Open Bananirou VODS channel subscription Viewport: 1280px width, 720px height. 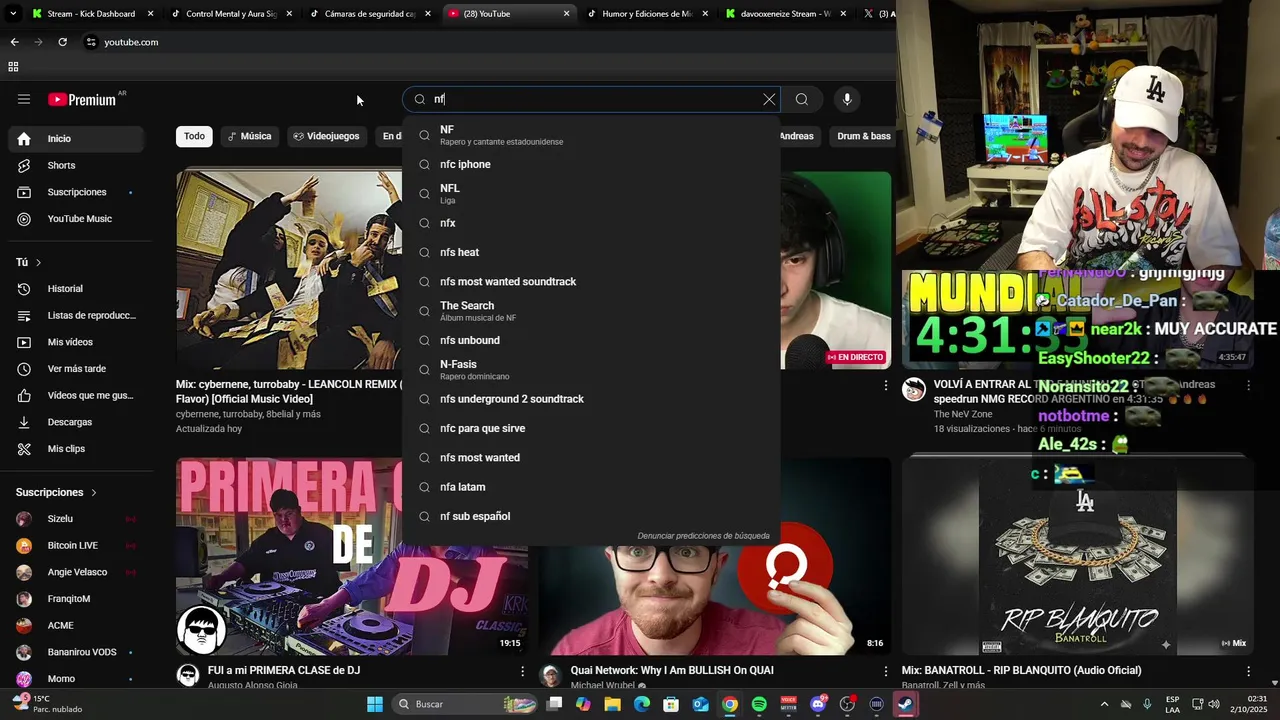click(76, 652)
